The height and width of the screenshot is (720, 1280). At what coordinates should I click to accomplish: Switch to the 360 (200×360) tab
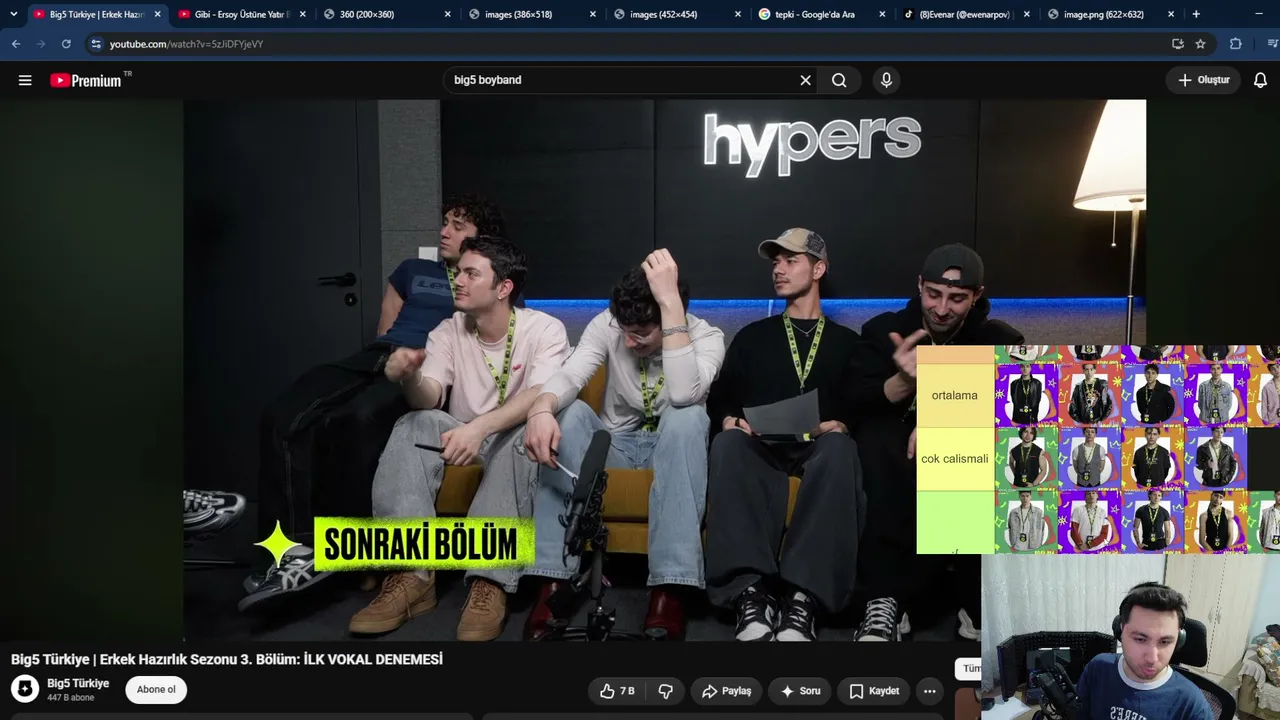pos(387,14)
